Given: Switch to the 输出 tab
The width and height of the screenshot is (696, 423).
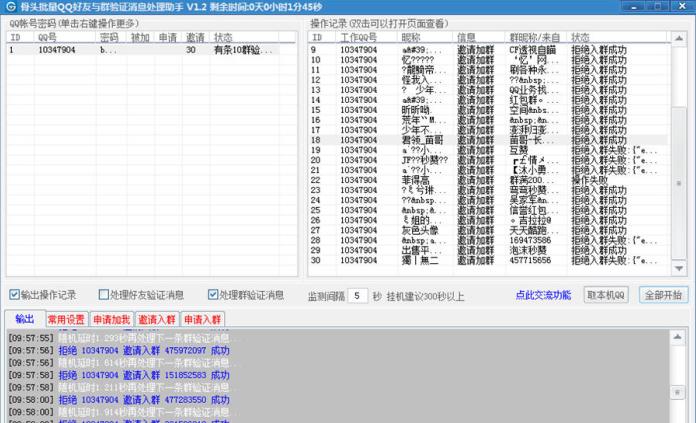Looking at the screenshot, I should 24,320.
